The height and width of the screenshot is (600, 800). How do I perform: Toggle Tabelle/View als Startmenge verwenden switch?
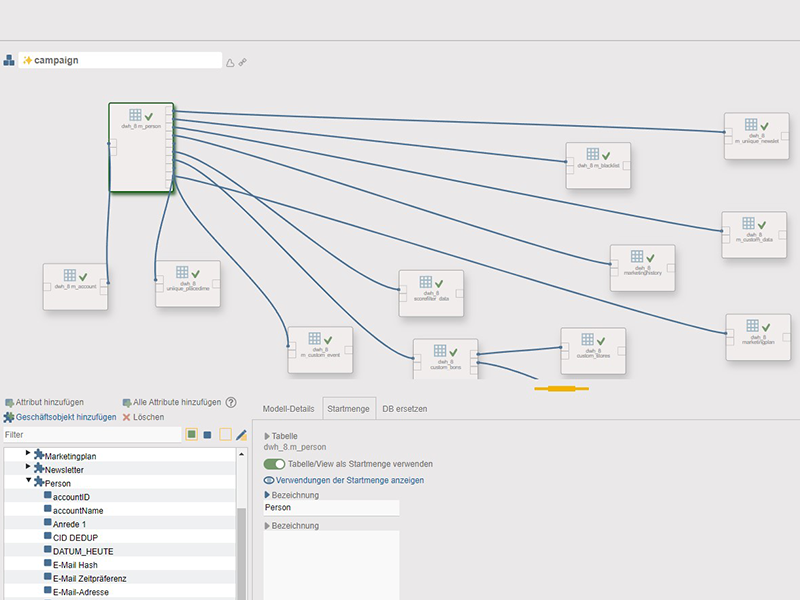[x=274, y=464]
